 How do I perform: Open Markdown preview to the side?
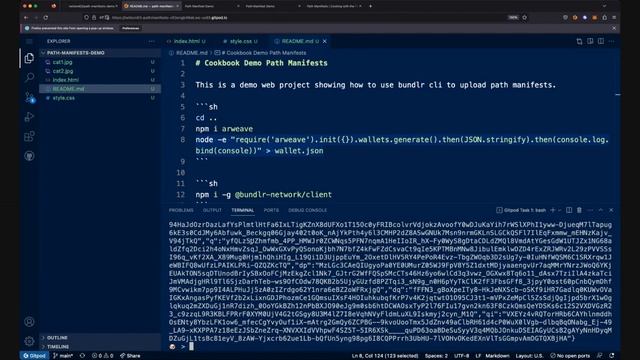point(590,41)
